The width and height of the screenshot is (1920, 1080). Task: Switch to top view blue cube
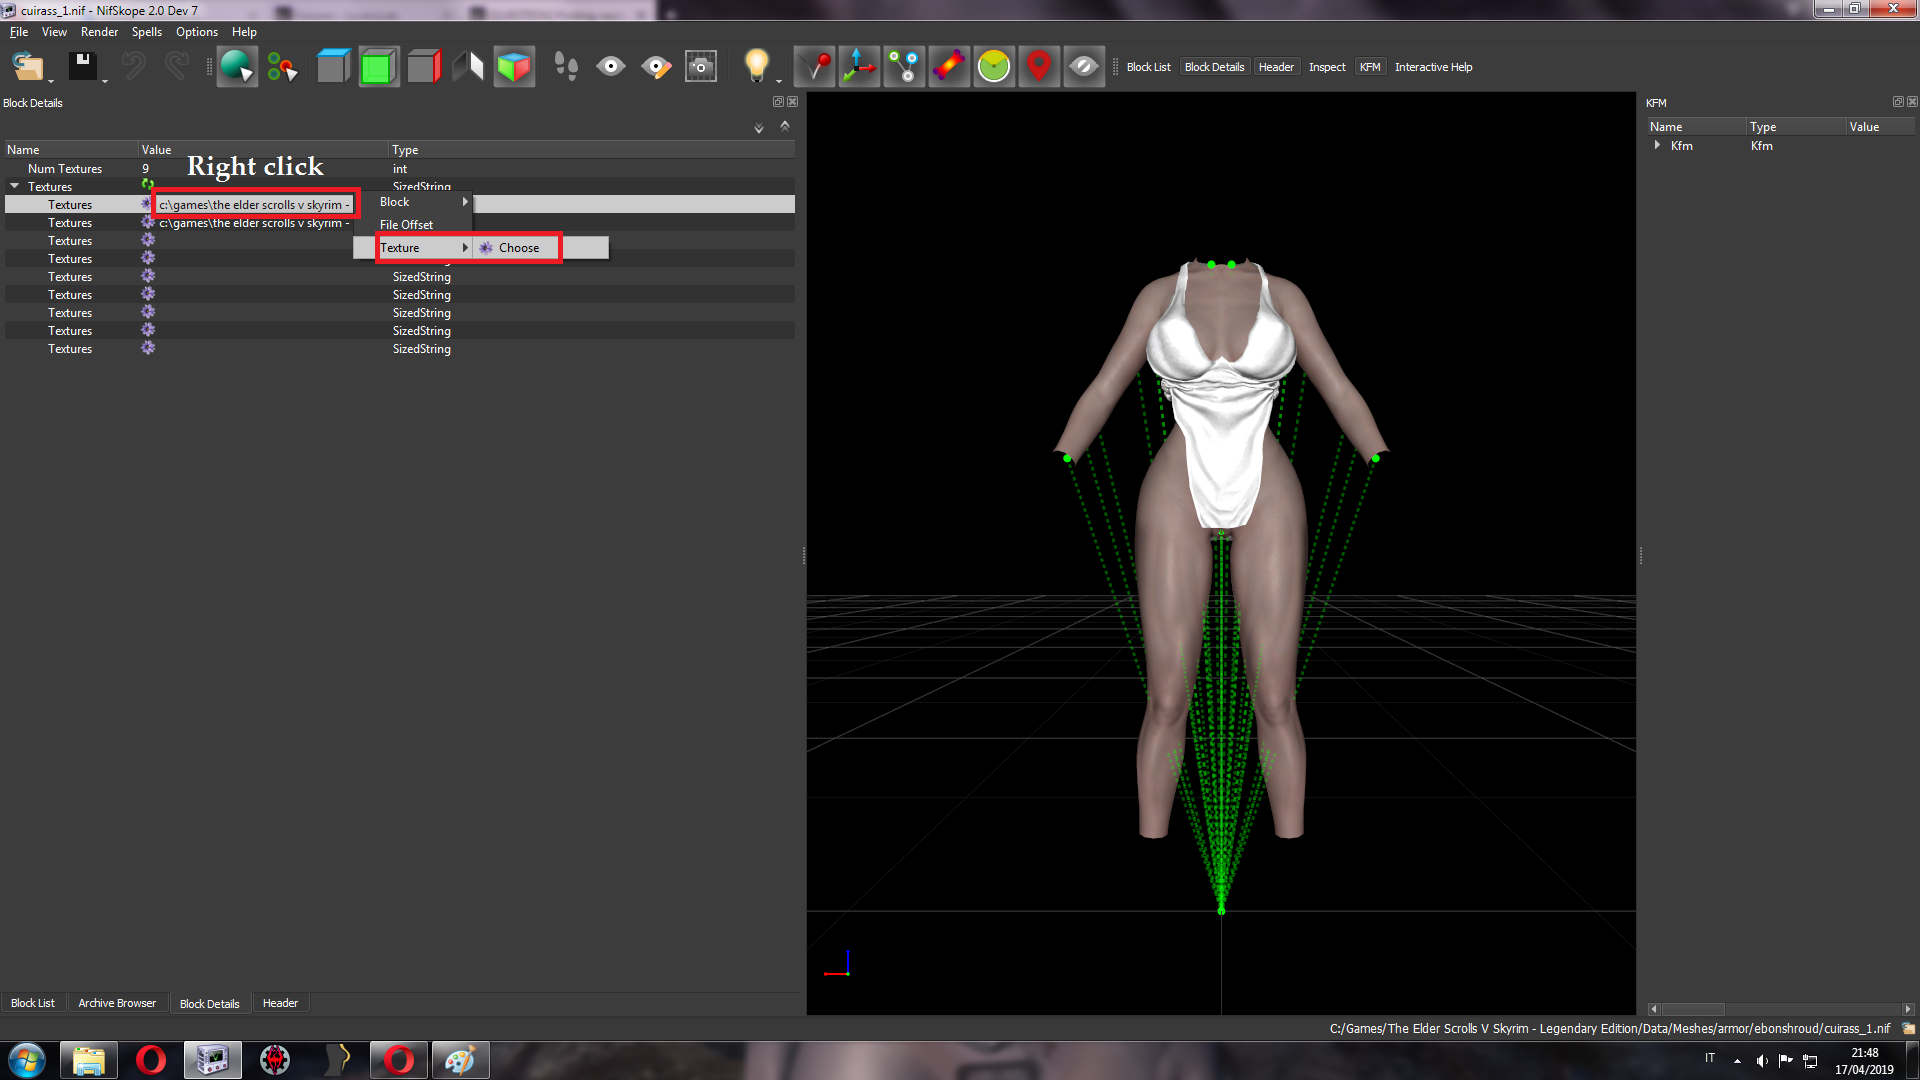click(333, 67)
